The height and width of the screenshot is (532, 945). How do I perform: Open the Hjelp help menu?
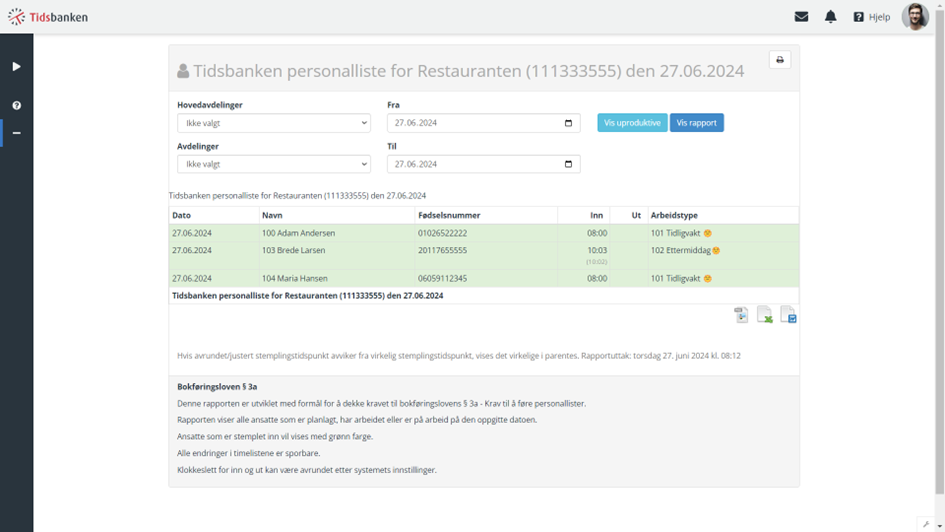click(x=871, y=17)
